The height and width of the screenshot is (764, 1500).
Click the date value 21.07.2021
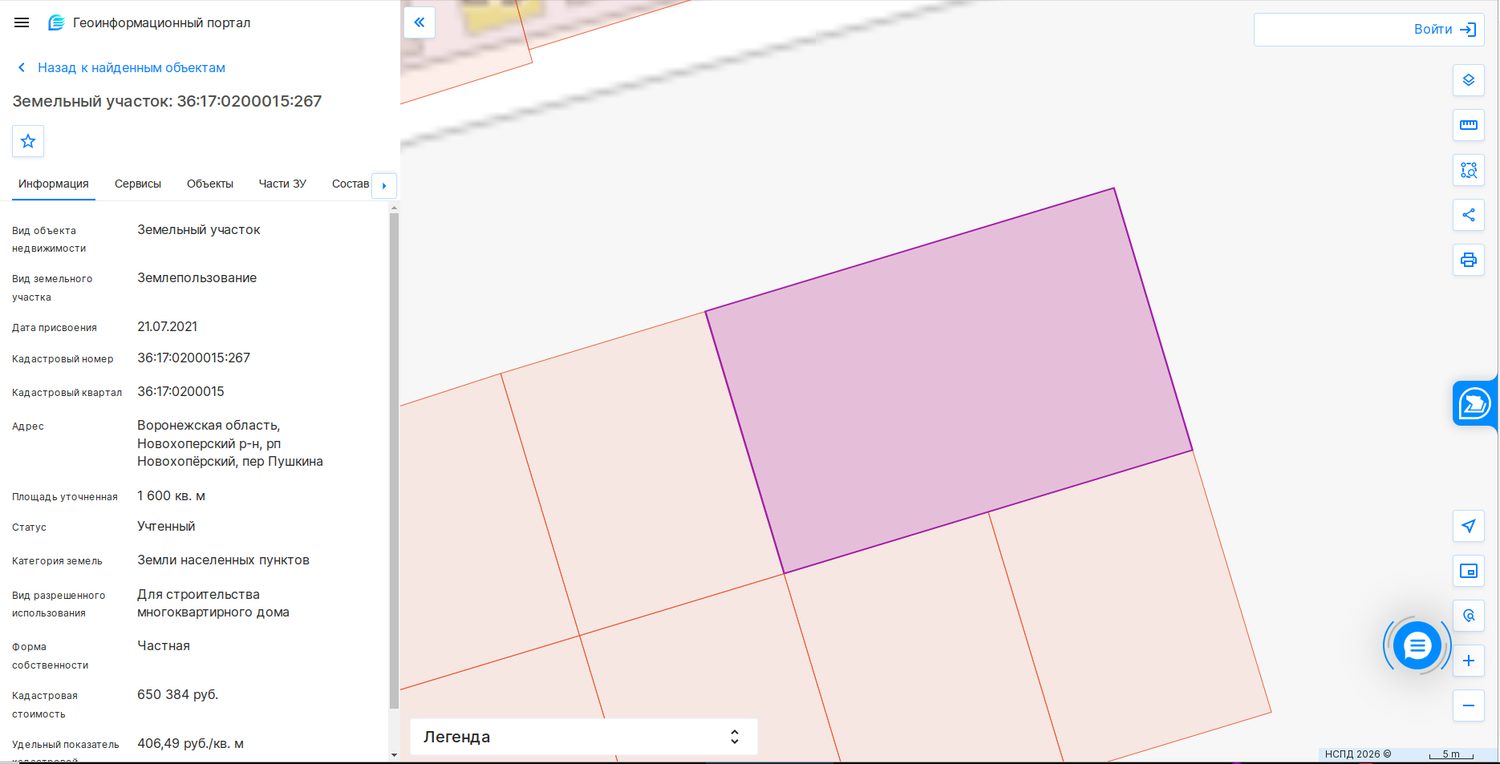(167, 327)
